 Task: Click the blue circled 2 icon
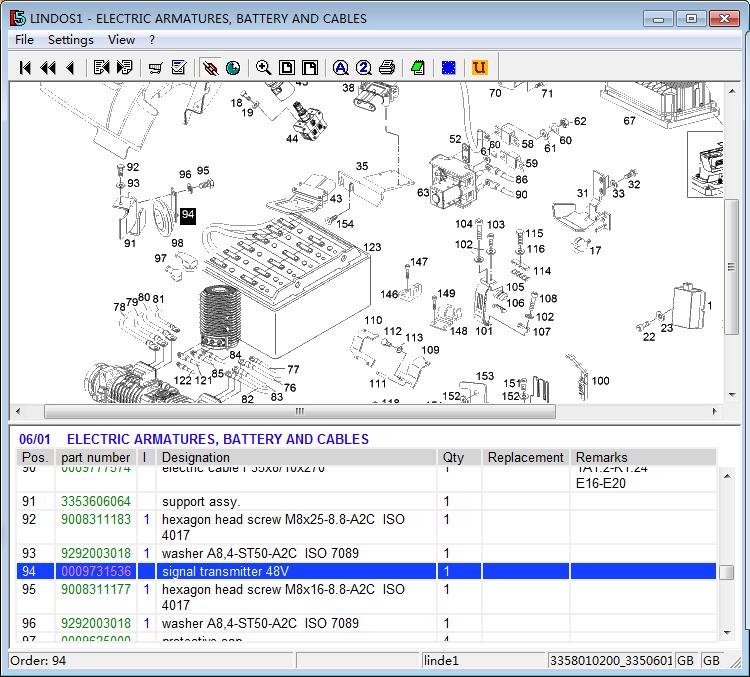coord(363,68)
